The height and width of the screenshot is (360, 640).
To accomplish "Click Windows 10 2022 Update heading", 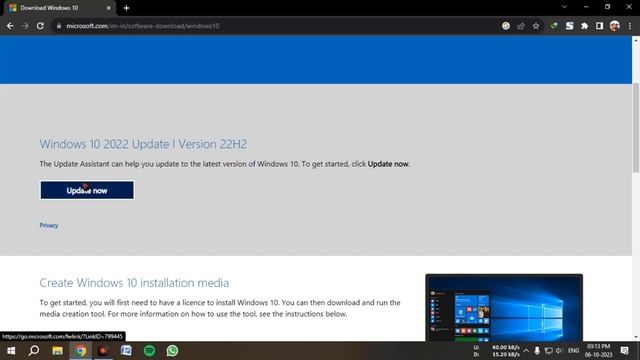I will click(143, 144).
